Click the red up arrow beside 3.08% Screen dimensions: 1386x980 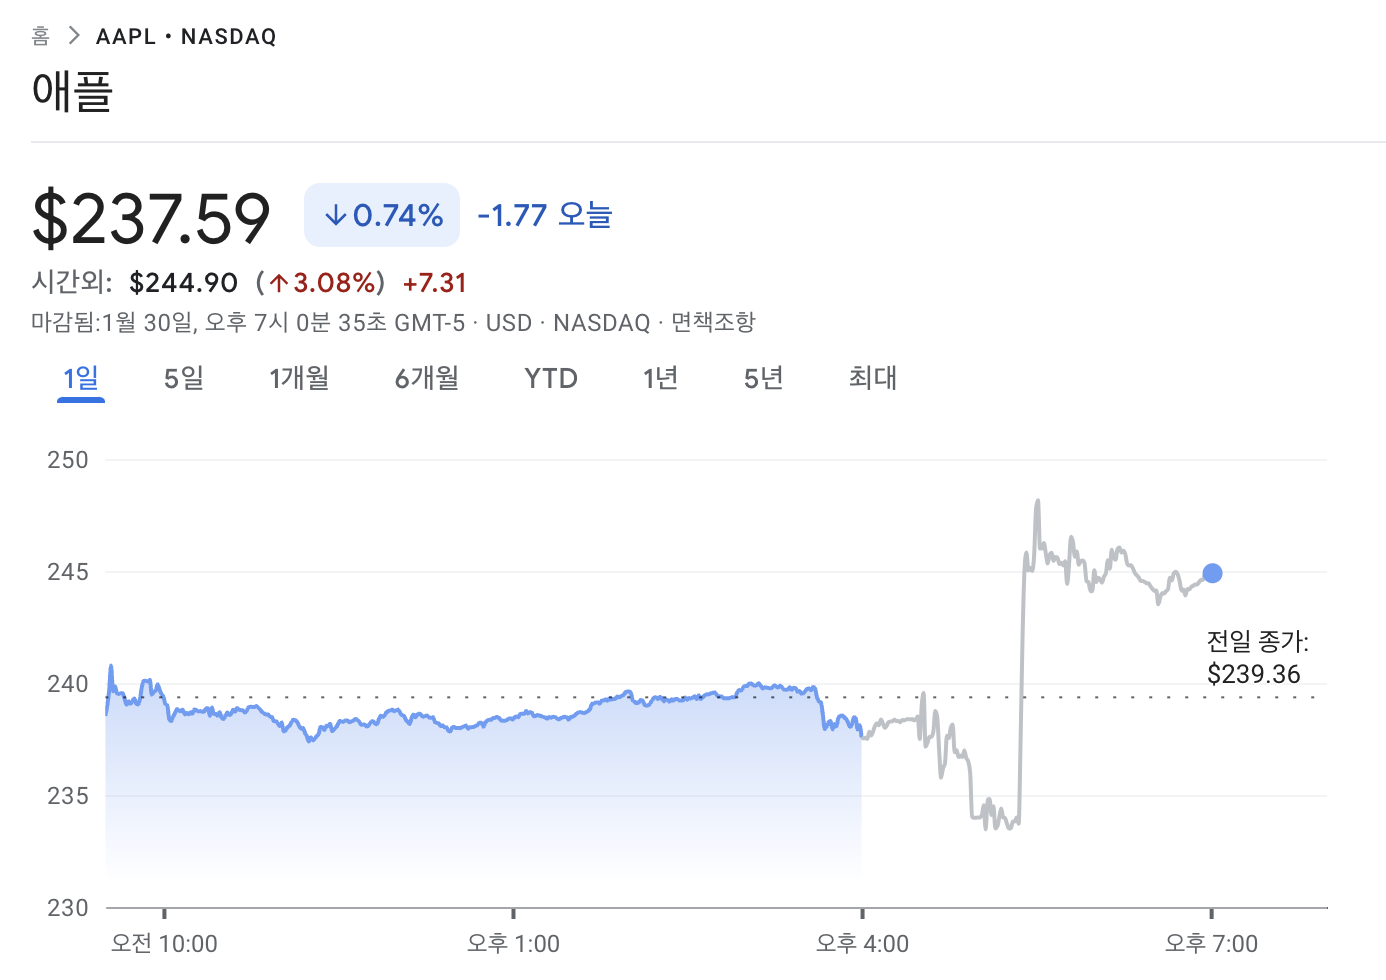click(279, 283)
